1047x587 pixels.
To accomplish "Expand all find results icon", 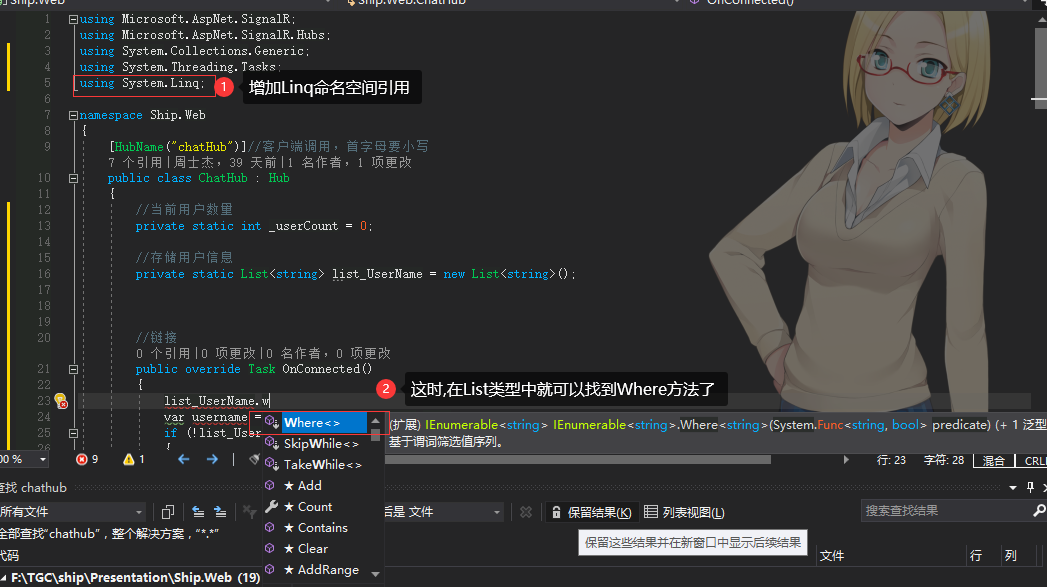I will pos(220,512).
